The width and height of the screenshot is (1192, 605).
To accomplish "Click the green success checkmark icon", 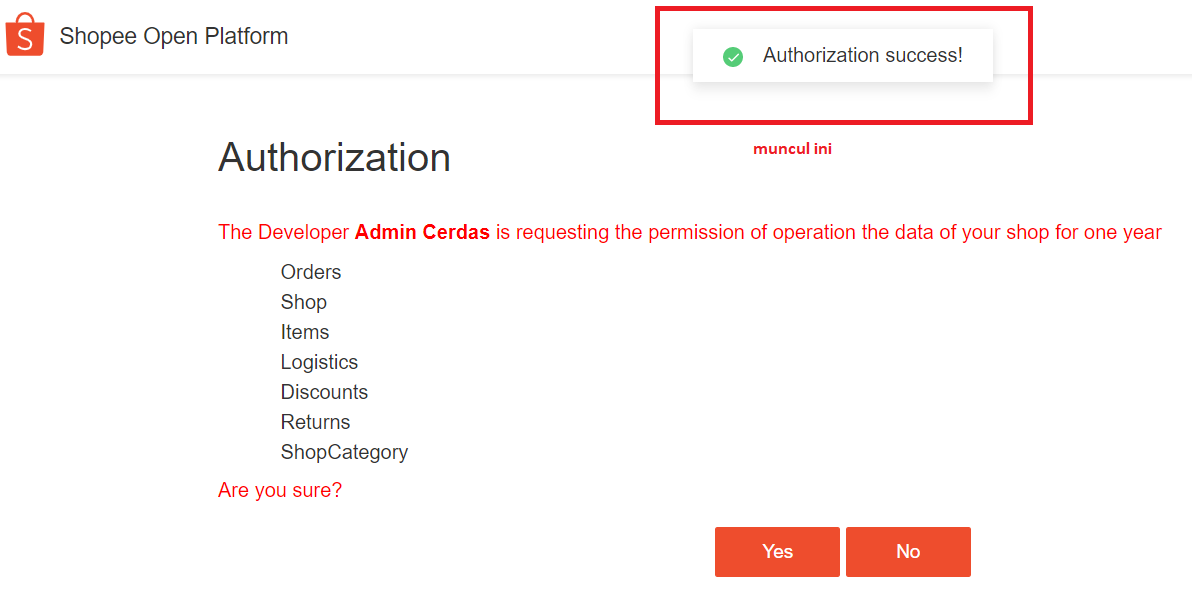I will coord(733,56).
